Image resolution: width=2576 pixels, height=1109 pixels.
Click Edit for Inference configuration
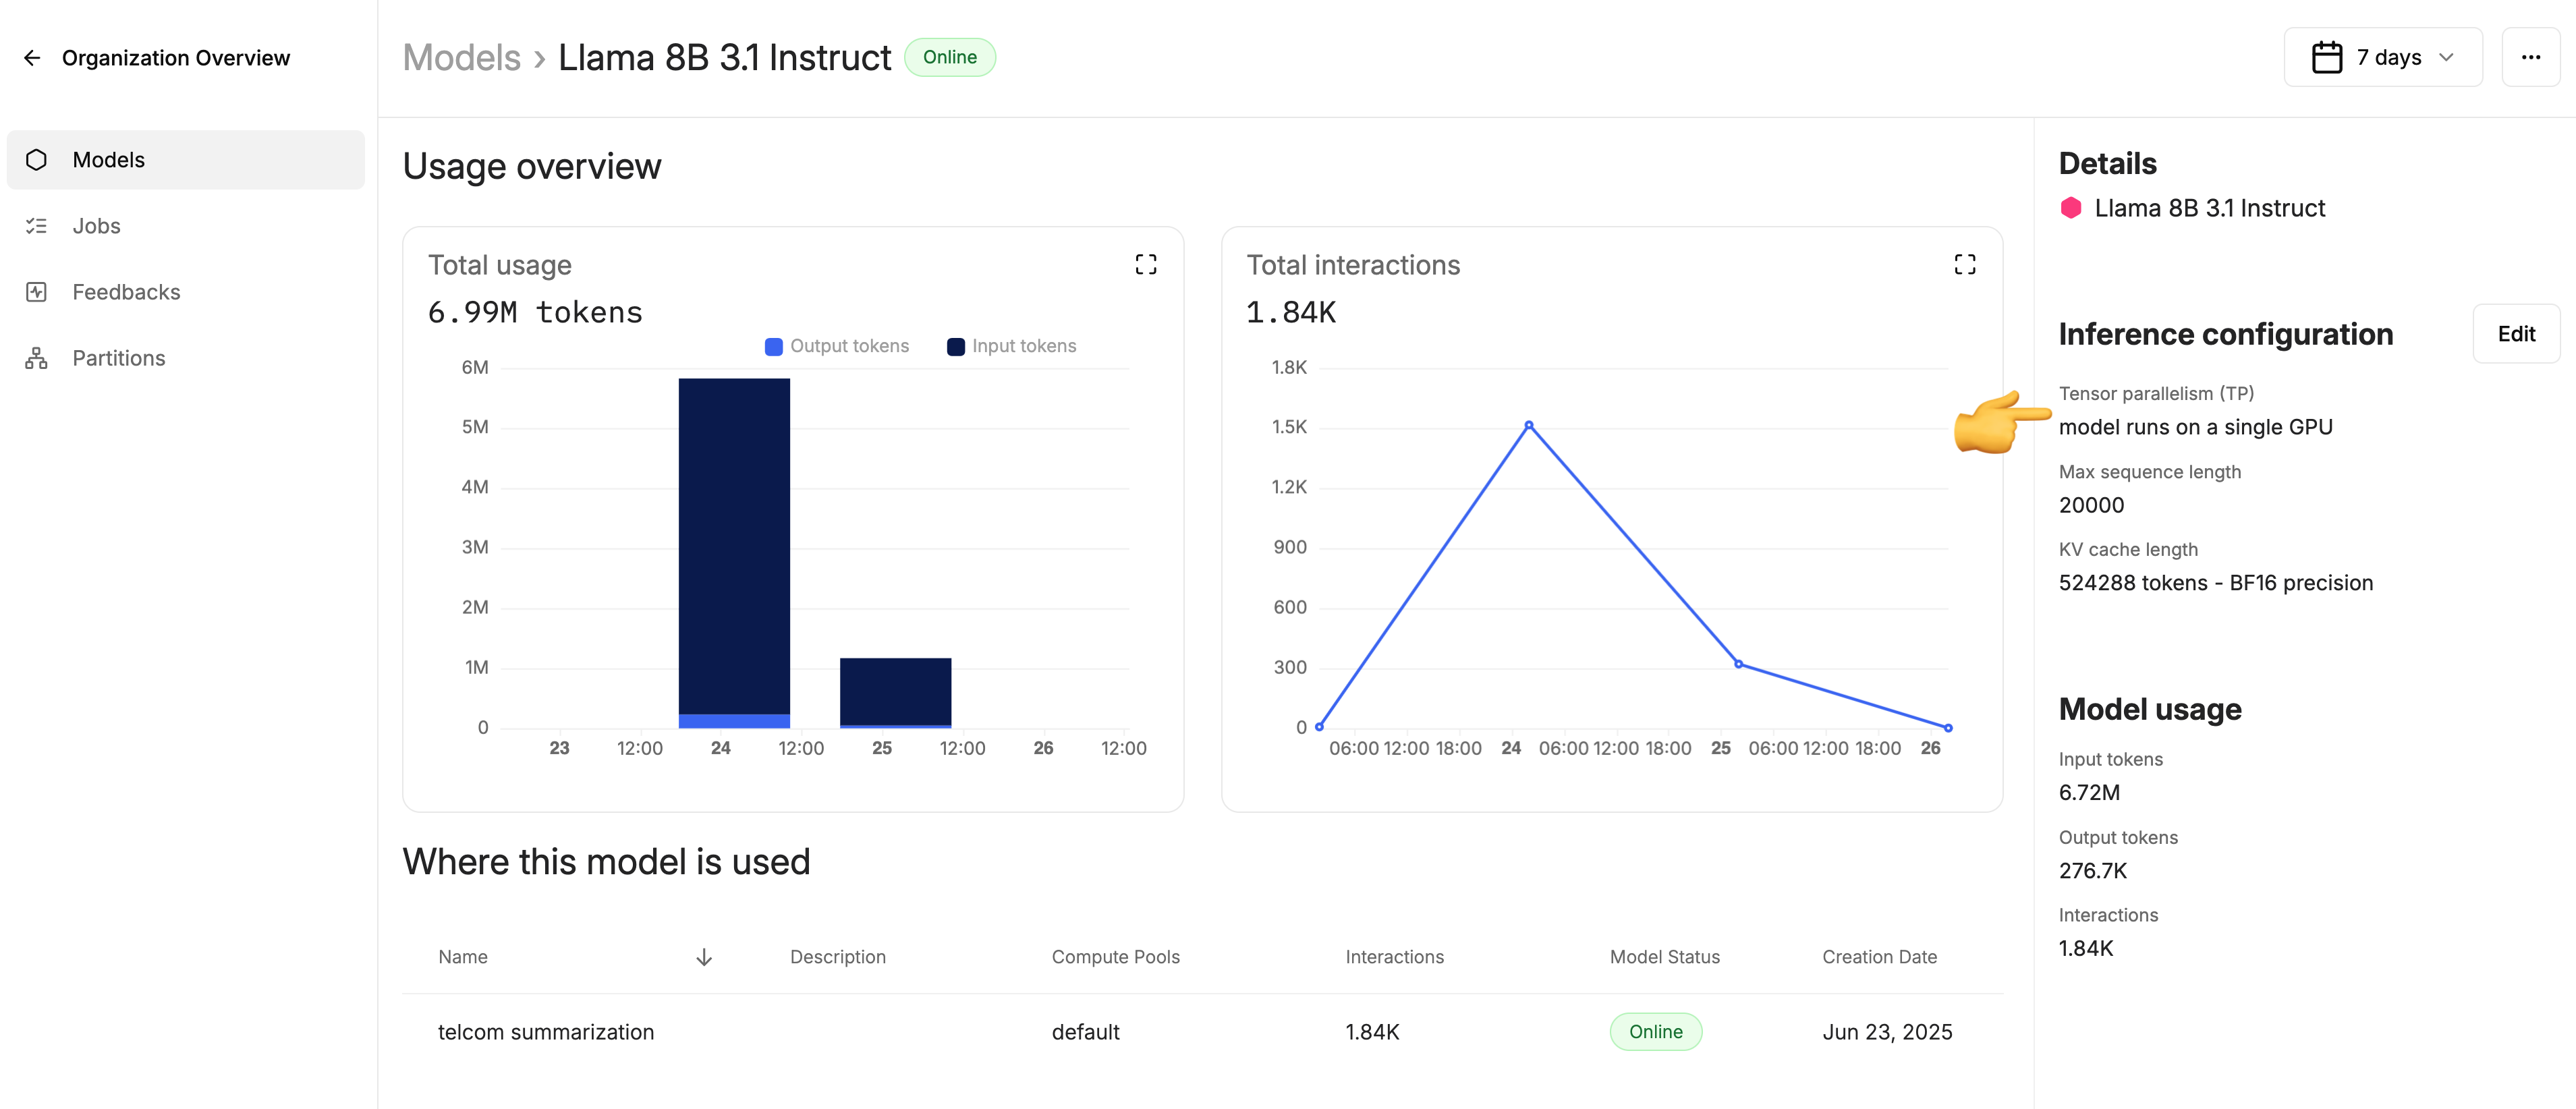click(2515, 334)
